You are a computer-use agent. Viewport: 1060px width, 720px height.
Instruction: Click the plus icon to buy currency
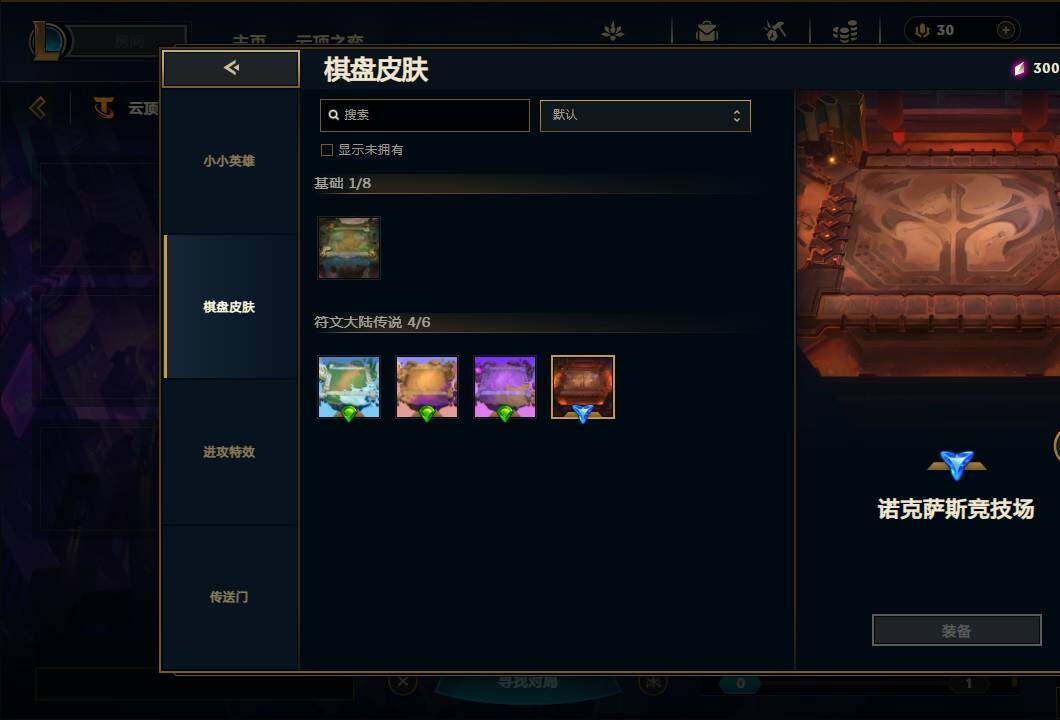pyautogui.click(x=1005, y=30)
